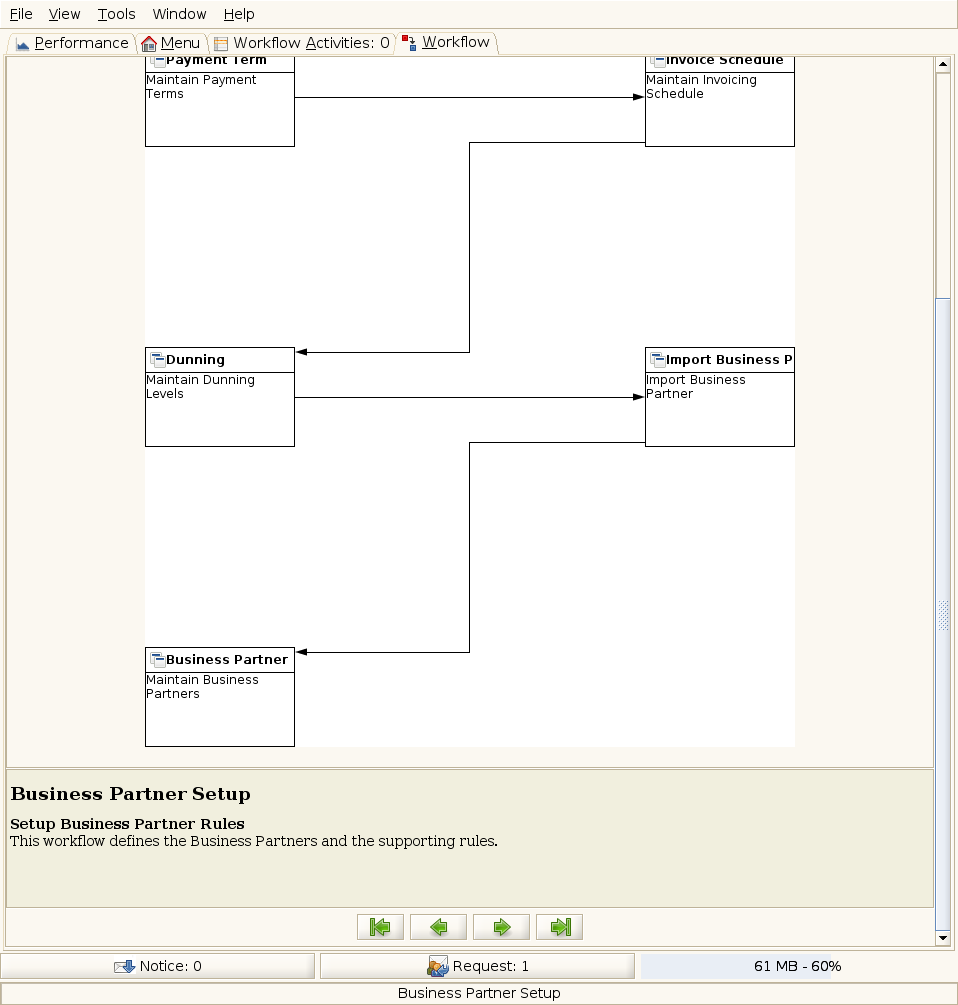Open the Workflow Activities tab
Screen dimensions: 958x1005
[x=301, y=43]
